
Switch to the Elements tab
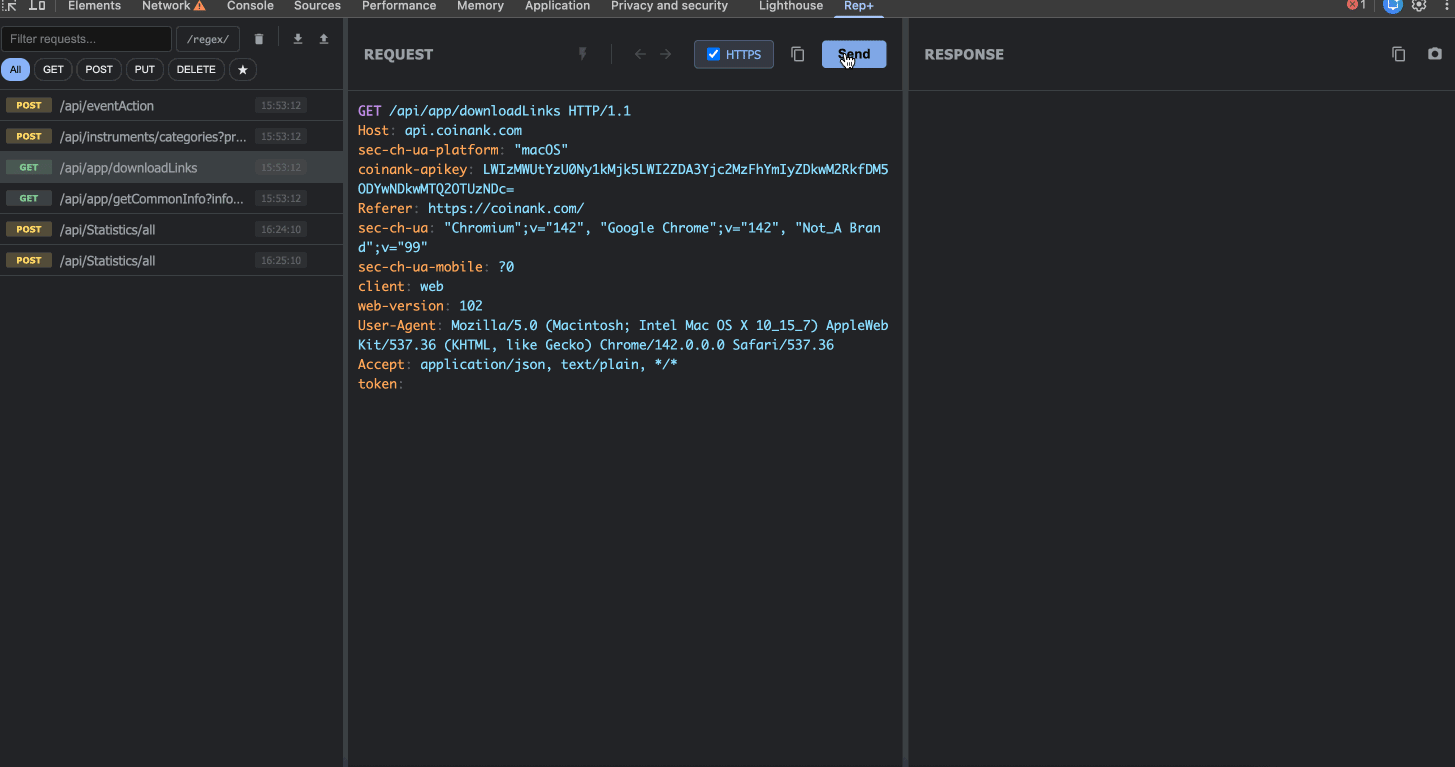(x=94, y=6)
